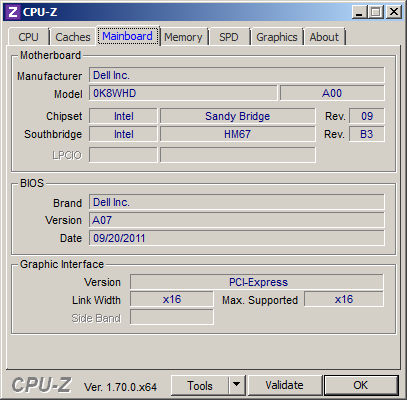Click the CPU-Z title bar logo icon

[x=12, y=12]
